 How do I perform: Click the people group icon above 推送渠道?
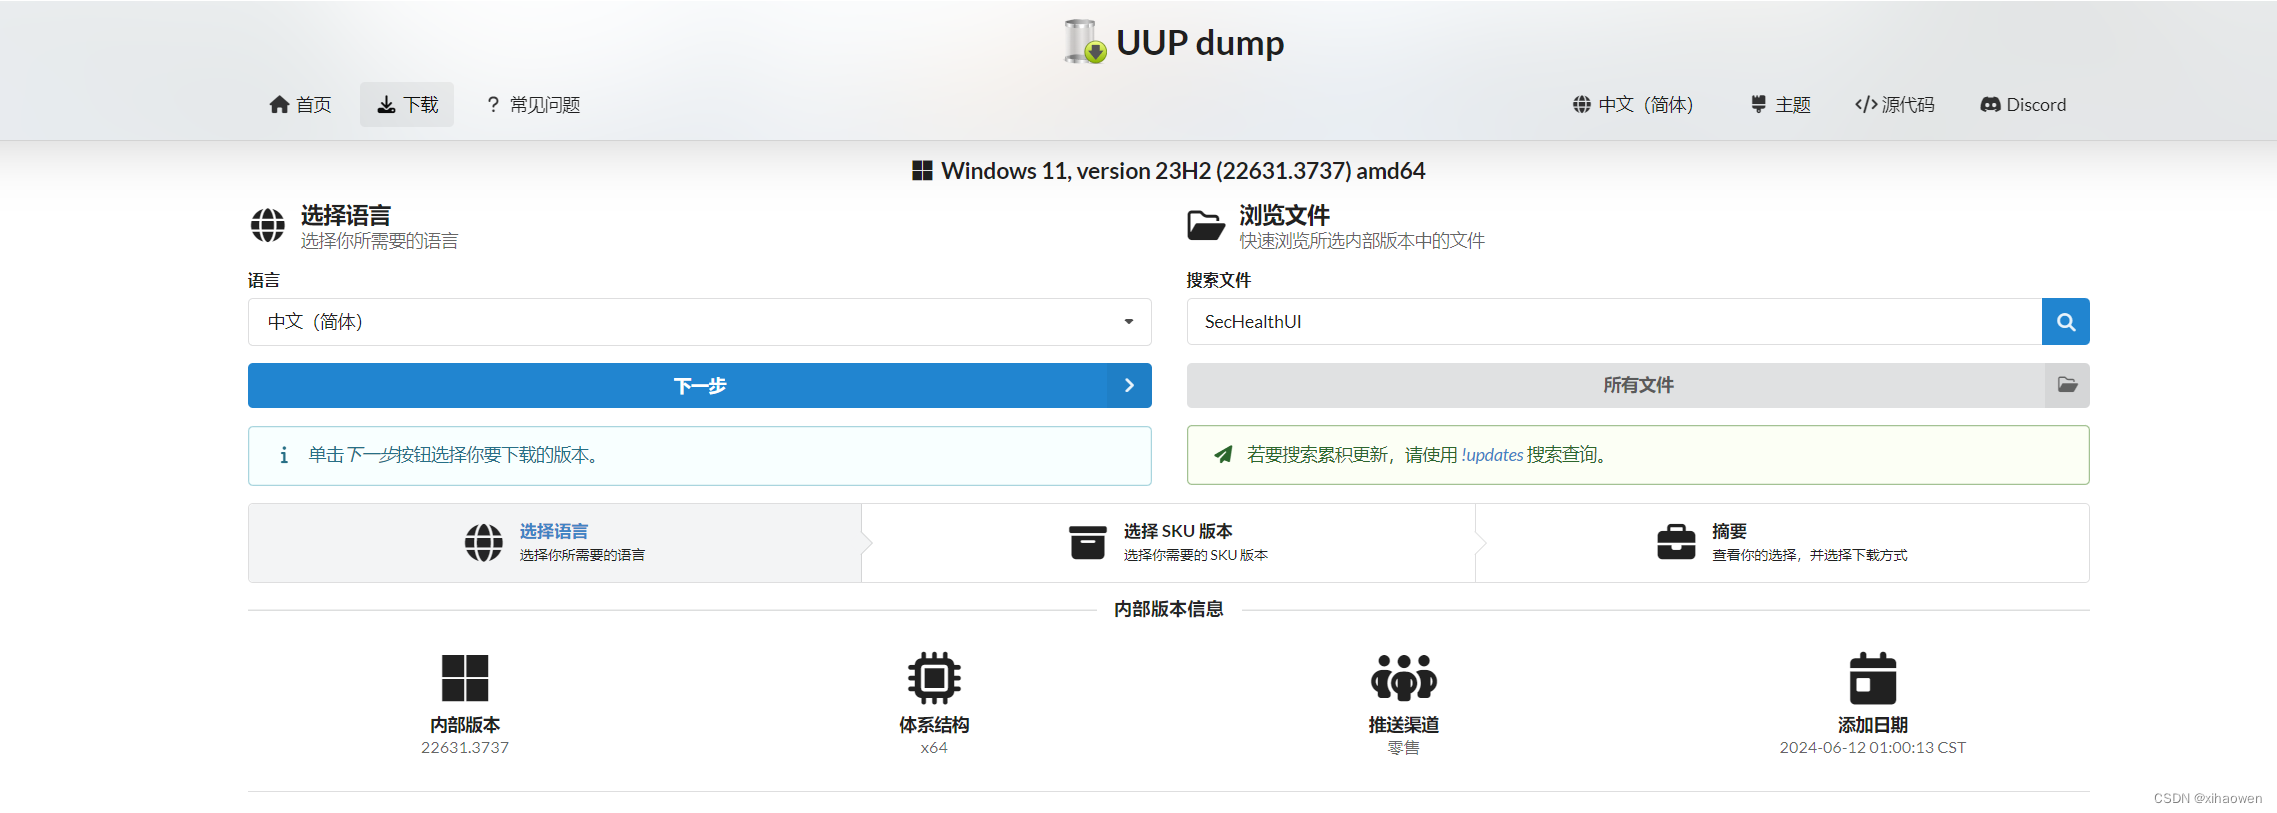(x=1404, y=678)
